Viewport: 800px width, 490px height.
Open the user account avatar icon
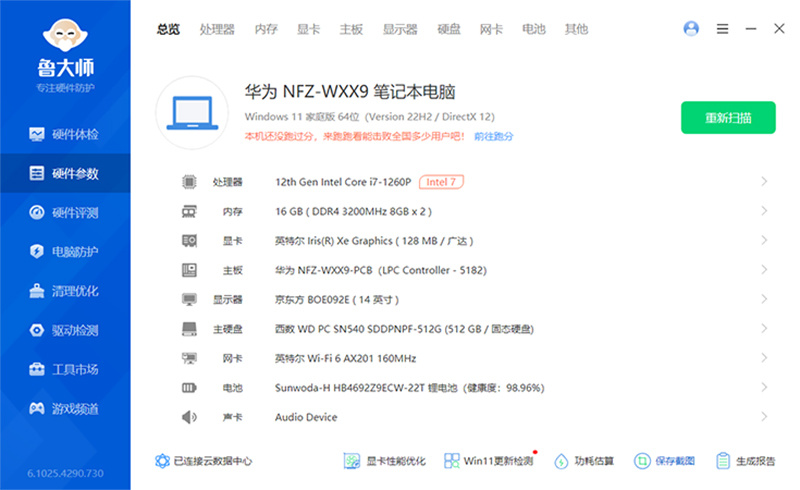pyautogui.click(x=691, y=29)
